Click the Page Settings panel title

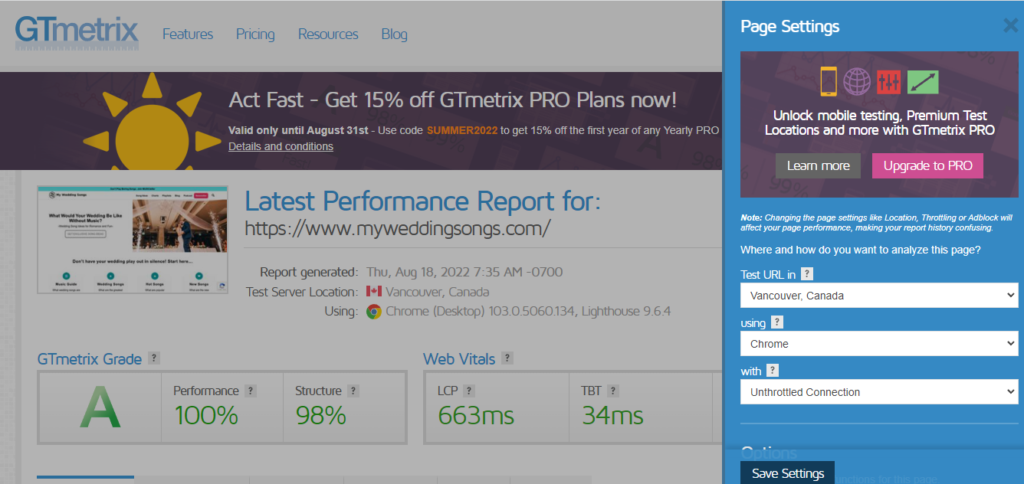click(x=790, y=27)
